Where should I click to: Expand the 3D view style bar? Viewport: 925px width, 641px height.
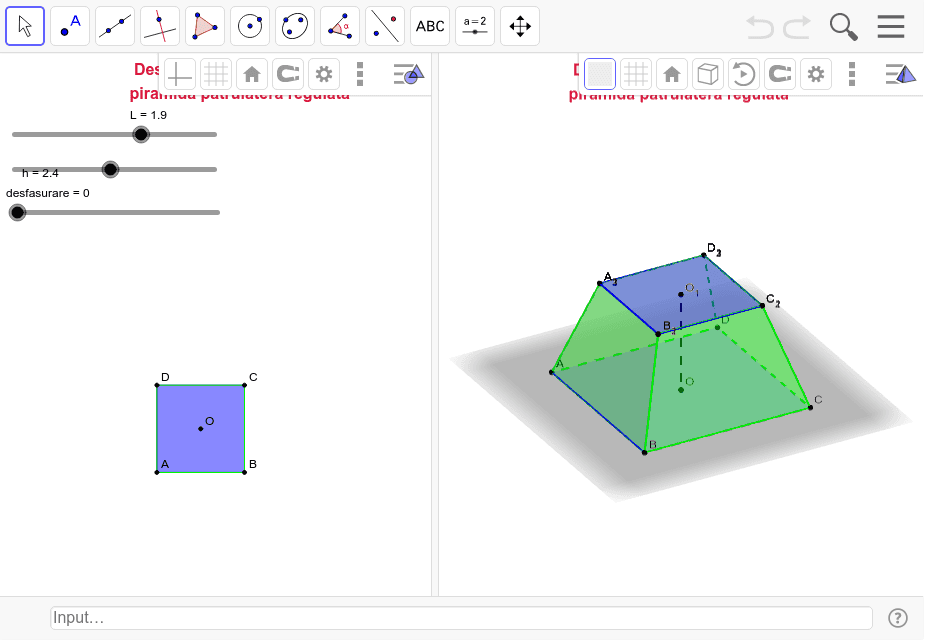[x=900, y=74]
